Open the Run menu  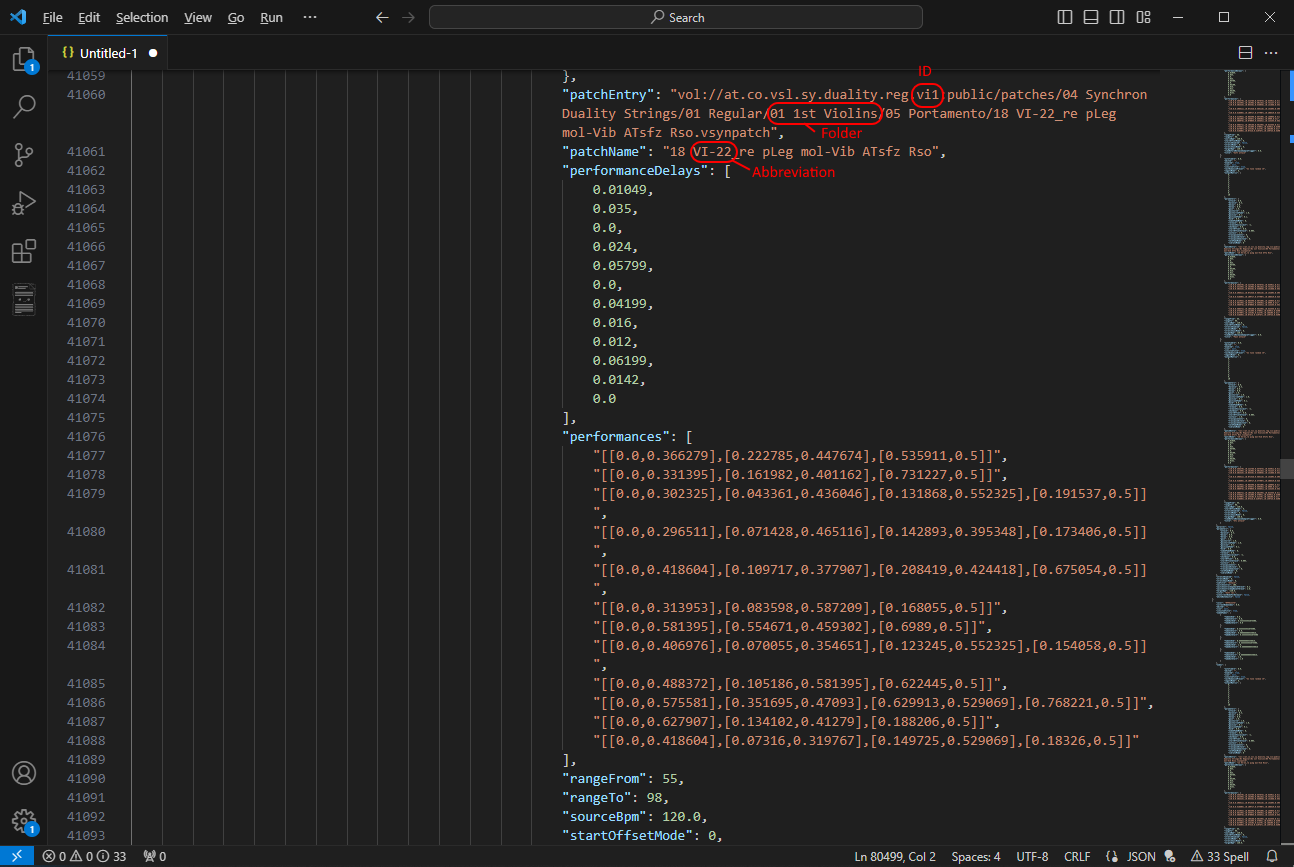coord(271,18)
